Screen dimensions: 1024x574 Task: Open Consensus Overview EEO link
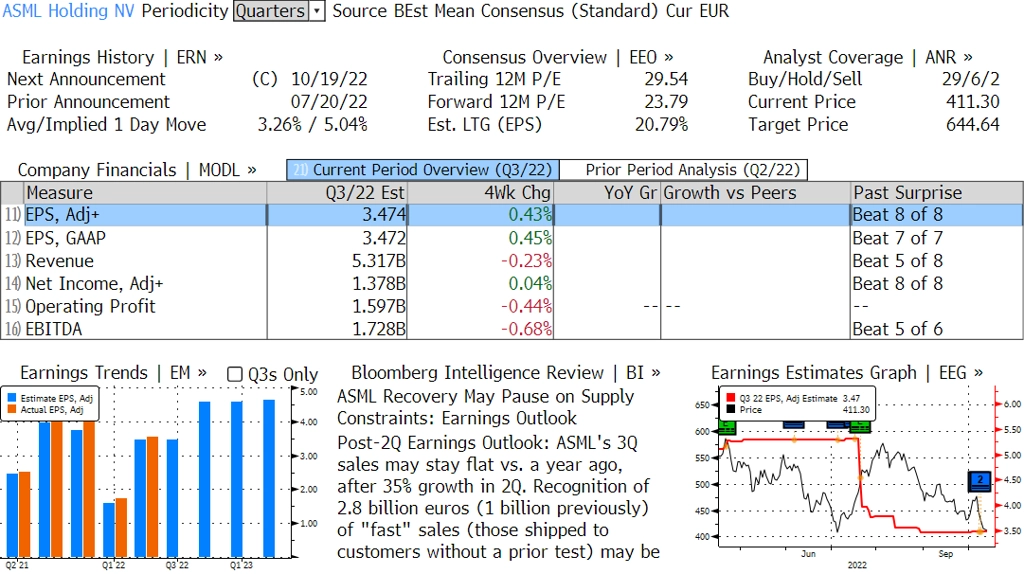click(x=558, y=57)
